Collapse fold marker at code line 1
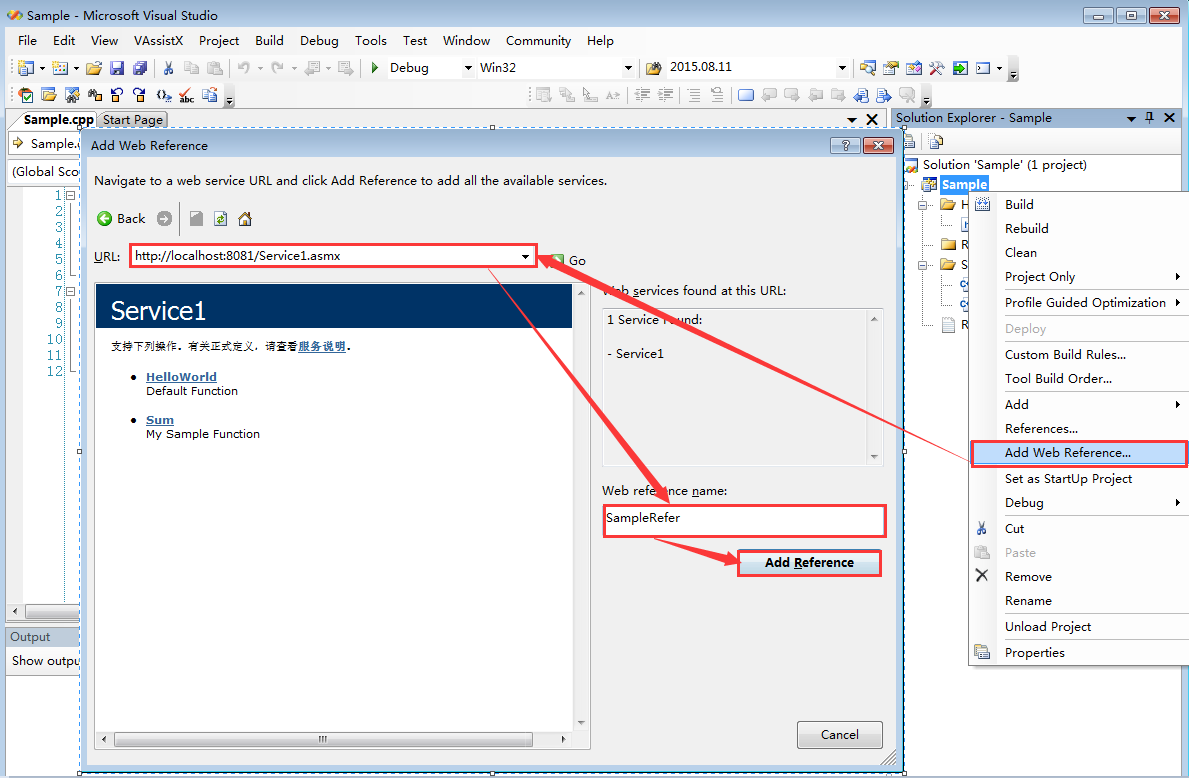Image resolution: width=1189 pixels, height=778 pixels. coord(71,195)
